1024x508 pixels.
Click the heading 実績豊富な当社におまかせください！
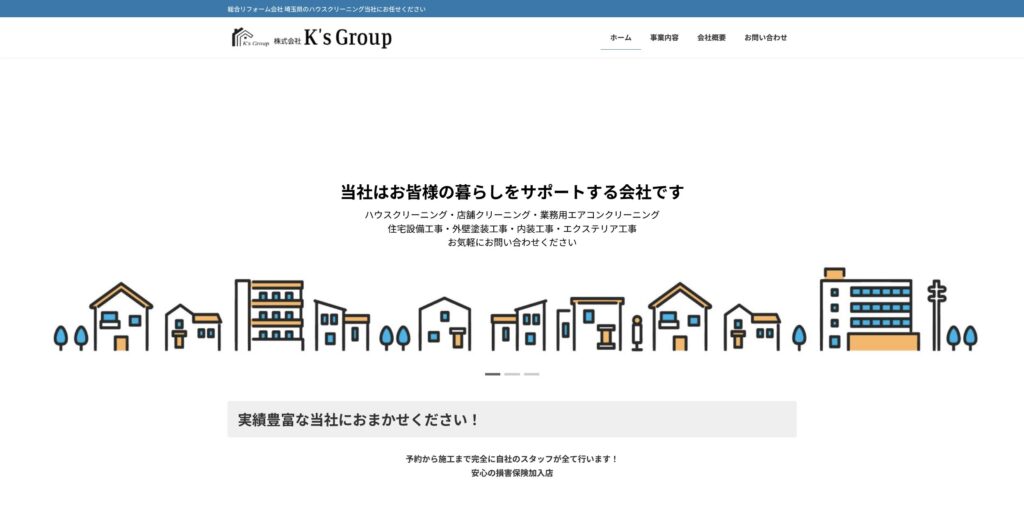(358, 420)
